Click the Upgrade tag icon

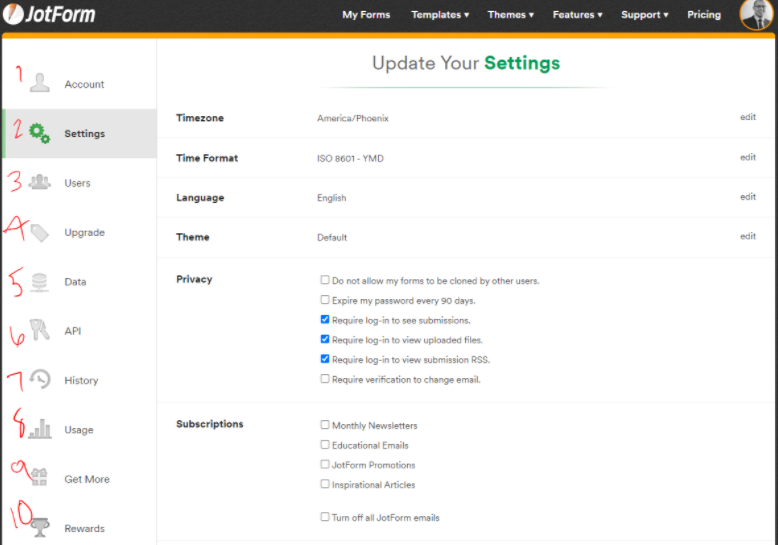(40, 232)
